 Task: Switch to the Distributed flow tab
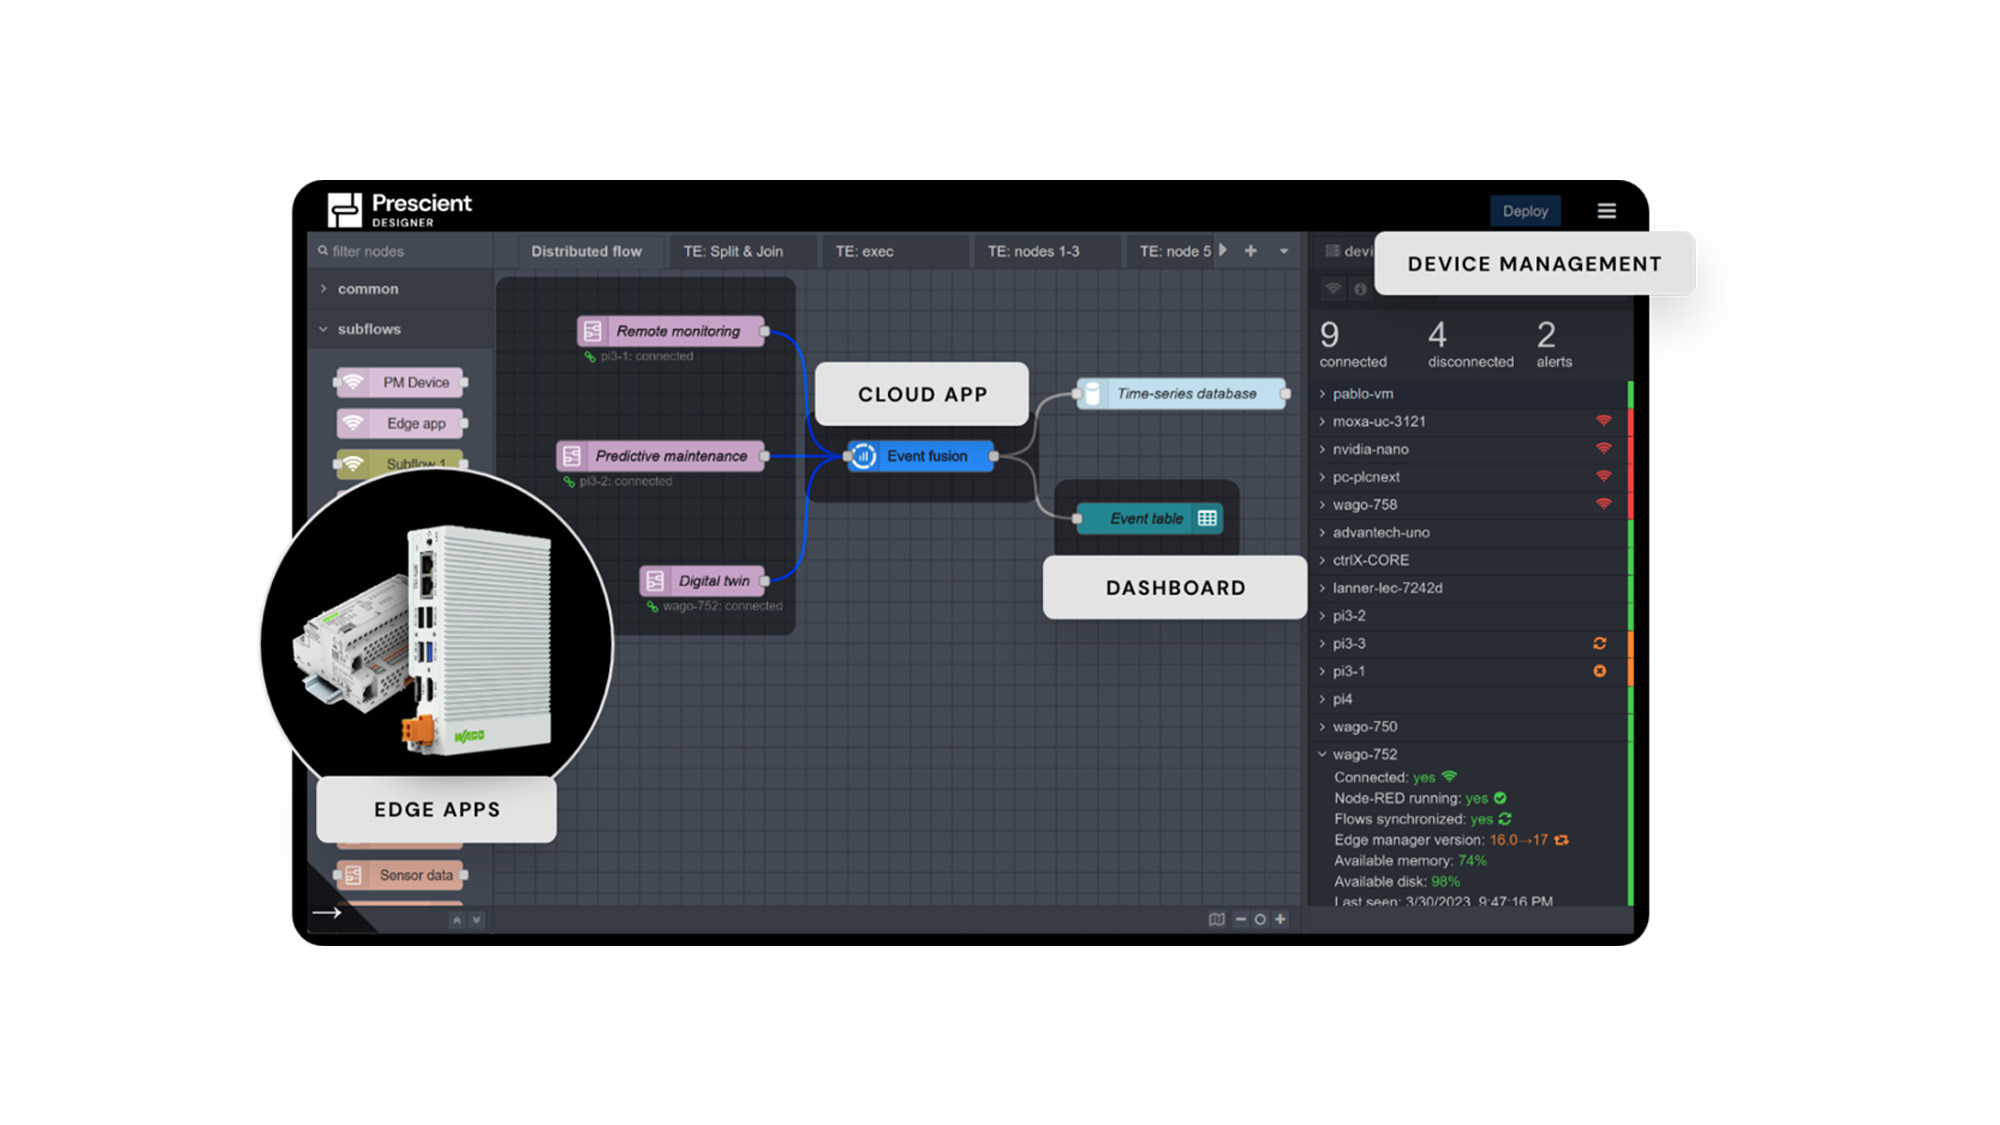(x=586, y=251)
